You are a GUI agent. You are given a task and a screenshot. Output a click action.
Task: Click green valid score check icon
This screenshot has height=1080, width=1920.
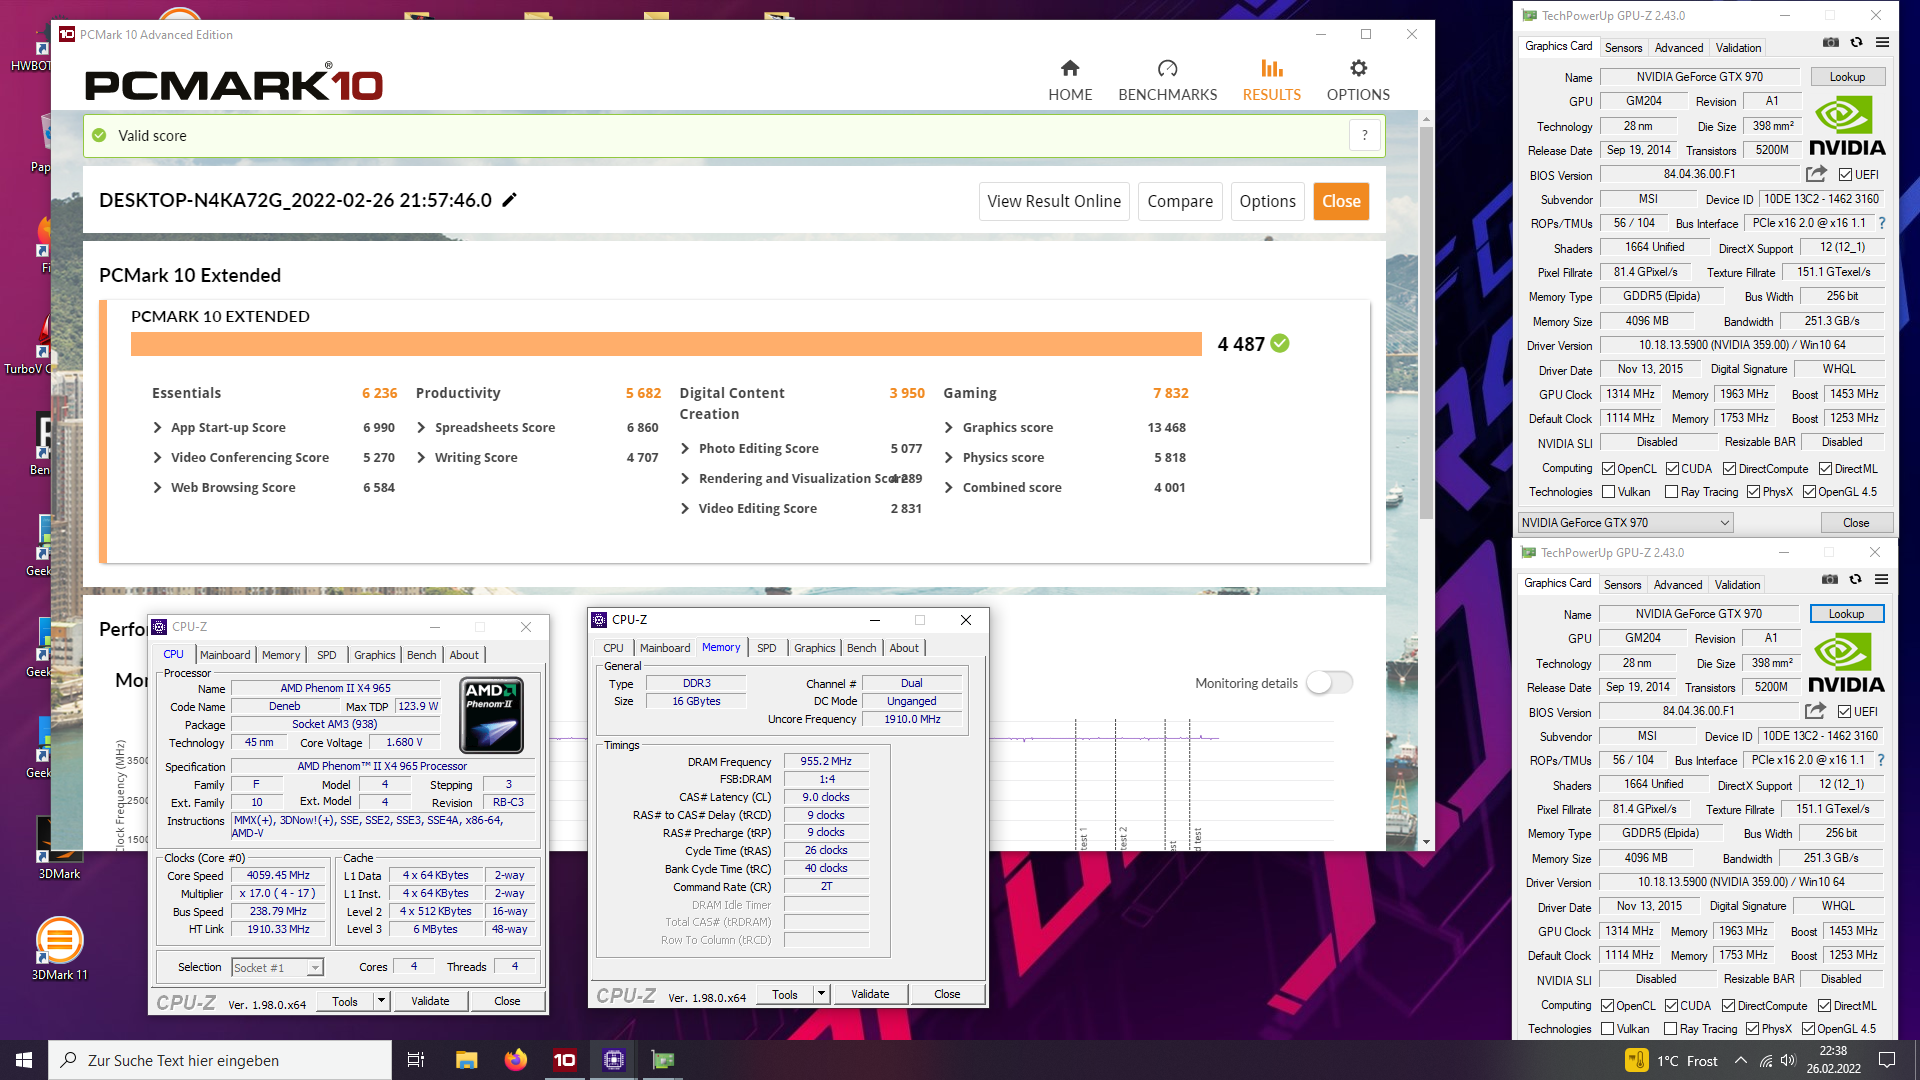coord(99,135)
